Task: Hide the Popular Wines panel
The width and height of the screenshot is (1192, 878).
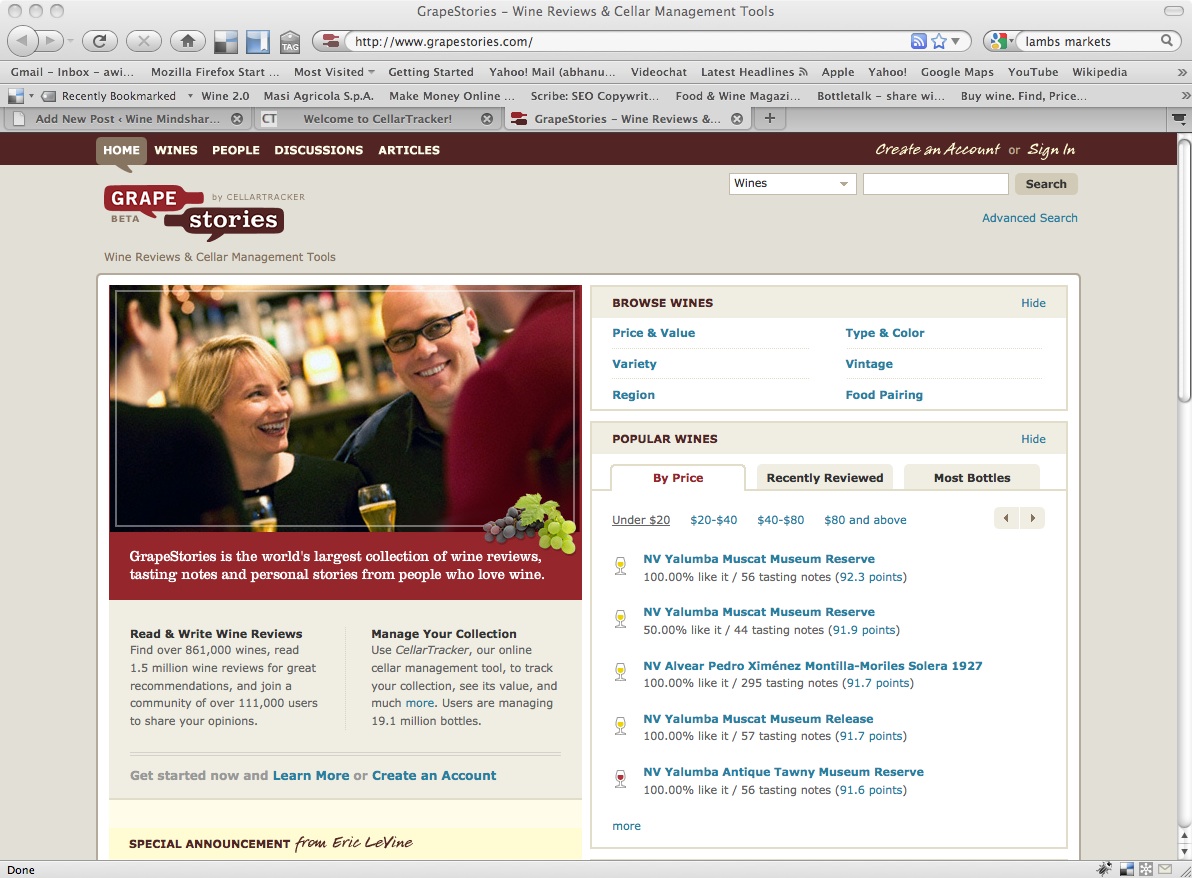Action: point(1033,439)
